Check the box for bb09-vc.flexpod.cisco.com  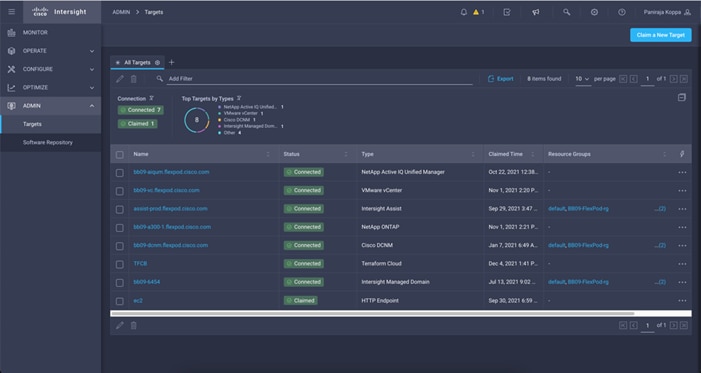[x=119, y=191]
